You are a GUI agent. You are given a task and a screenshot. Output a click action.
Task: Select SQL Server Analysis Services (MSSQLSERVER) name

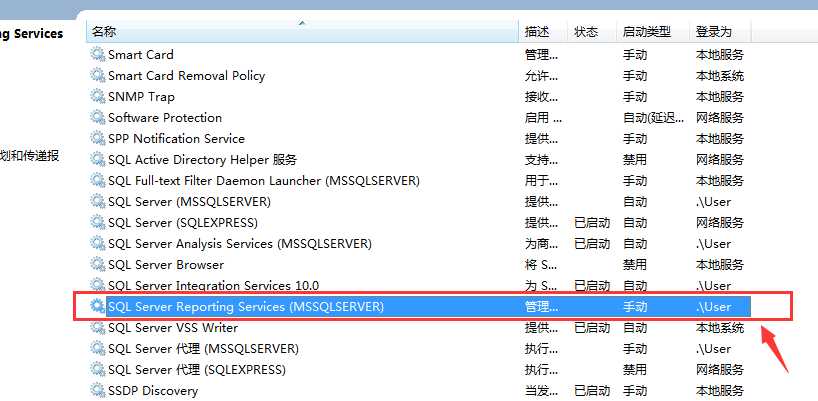[x=240, y=244]
